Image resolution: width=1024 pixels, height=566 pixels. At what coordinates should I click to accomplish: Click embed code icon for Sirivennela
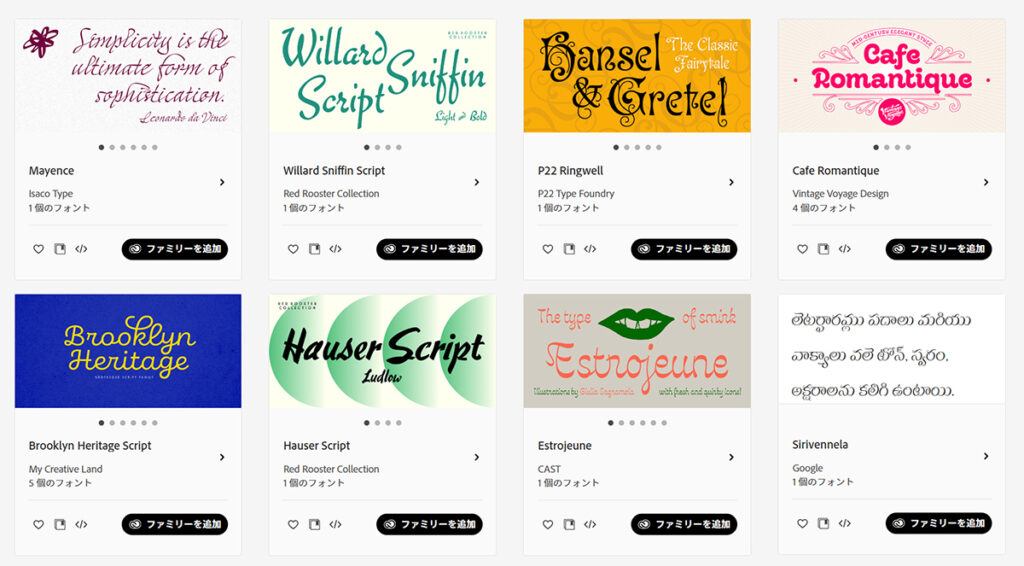coord(845,523)
